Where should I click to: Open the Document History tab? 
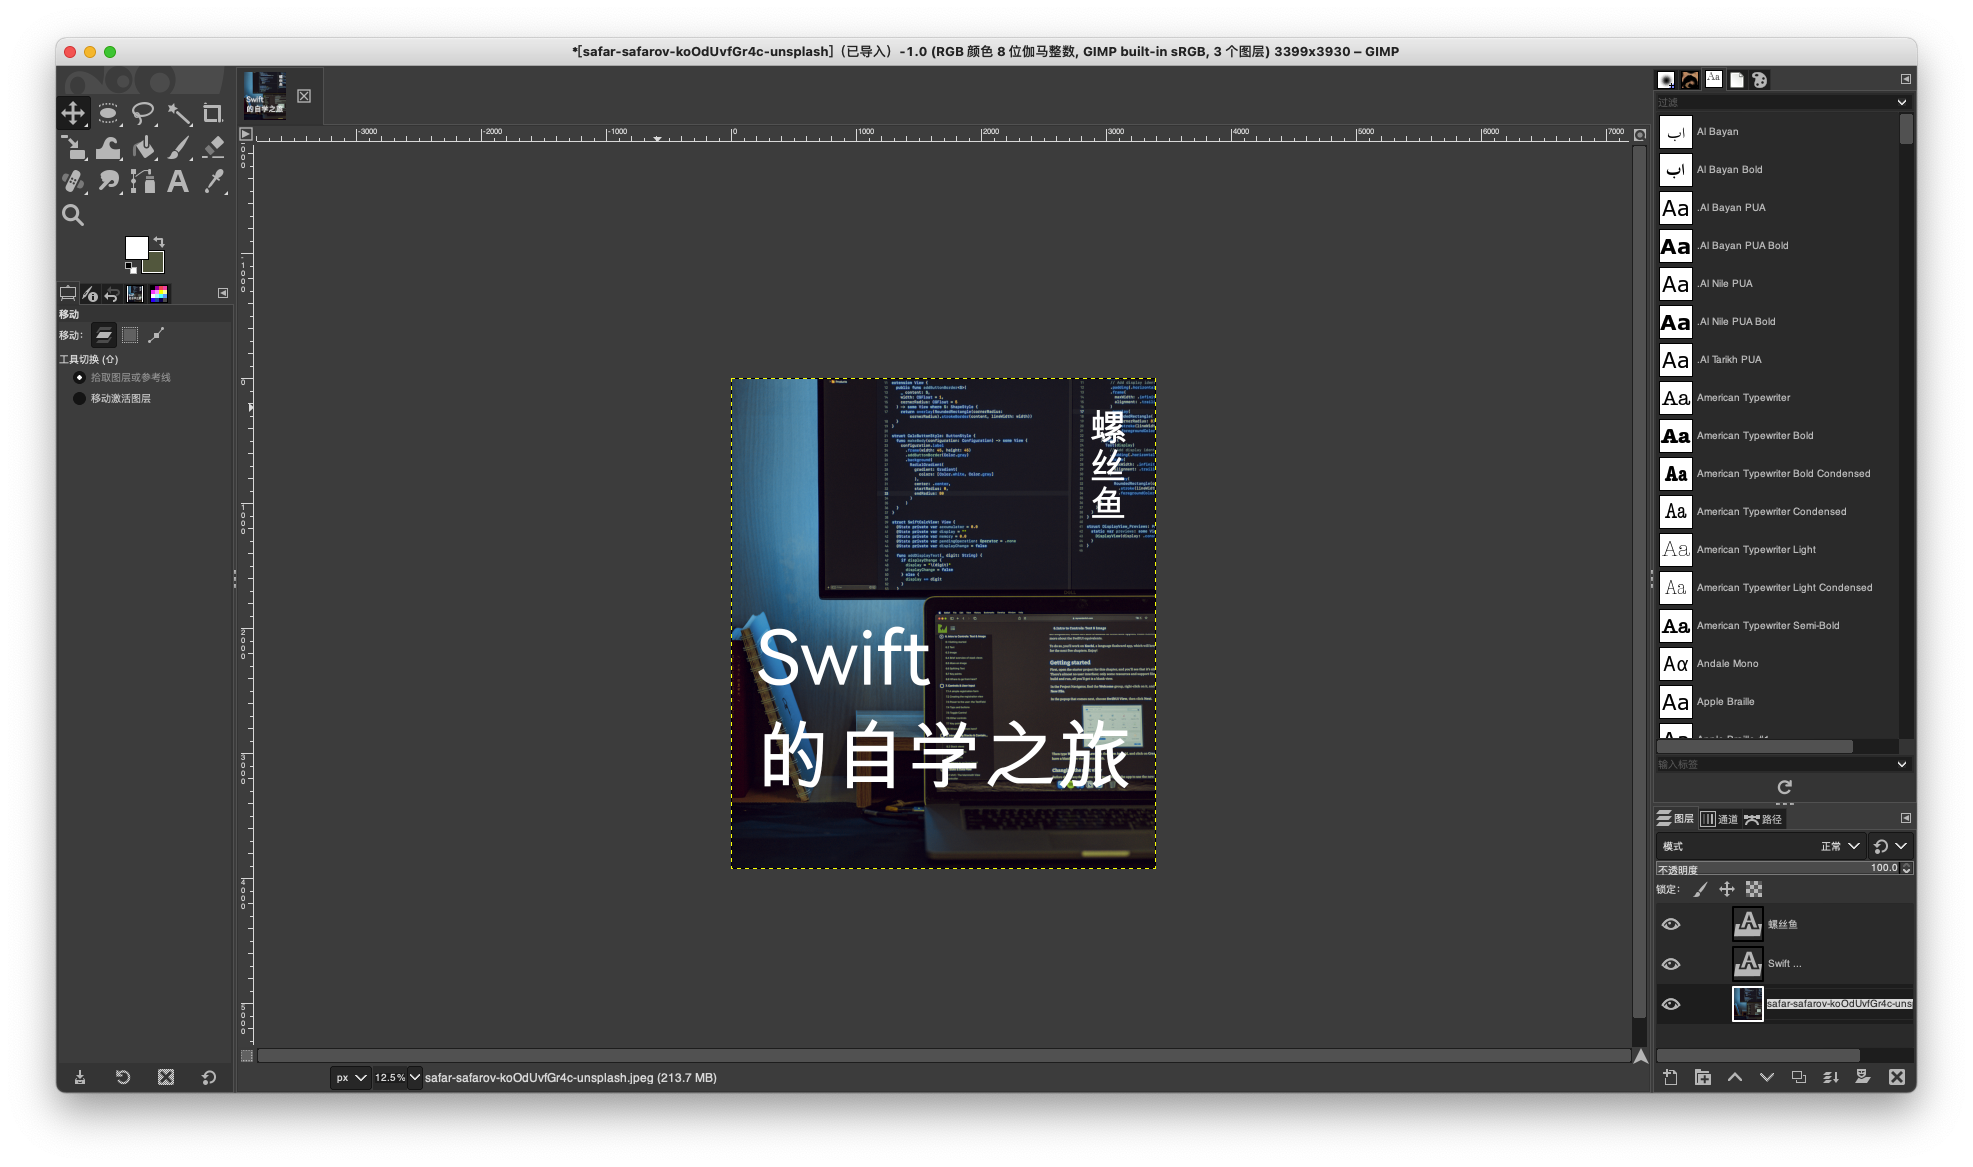(x=1737, y=80)
